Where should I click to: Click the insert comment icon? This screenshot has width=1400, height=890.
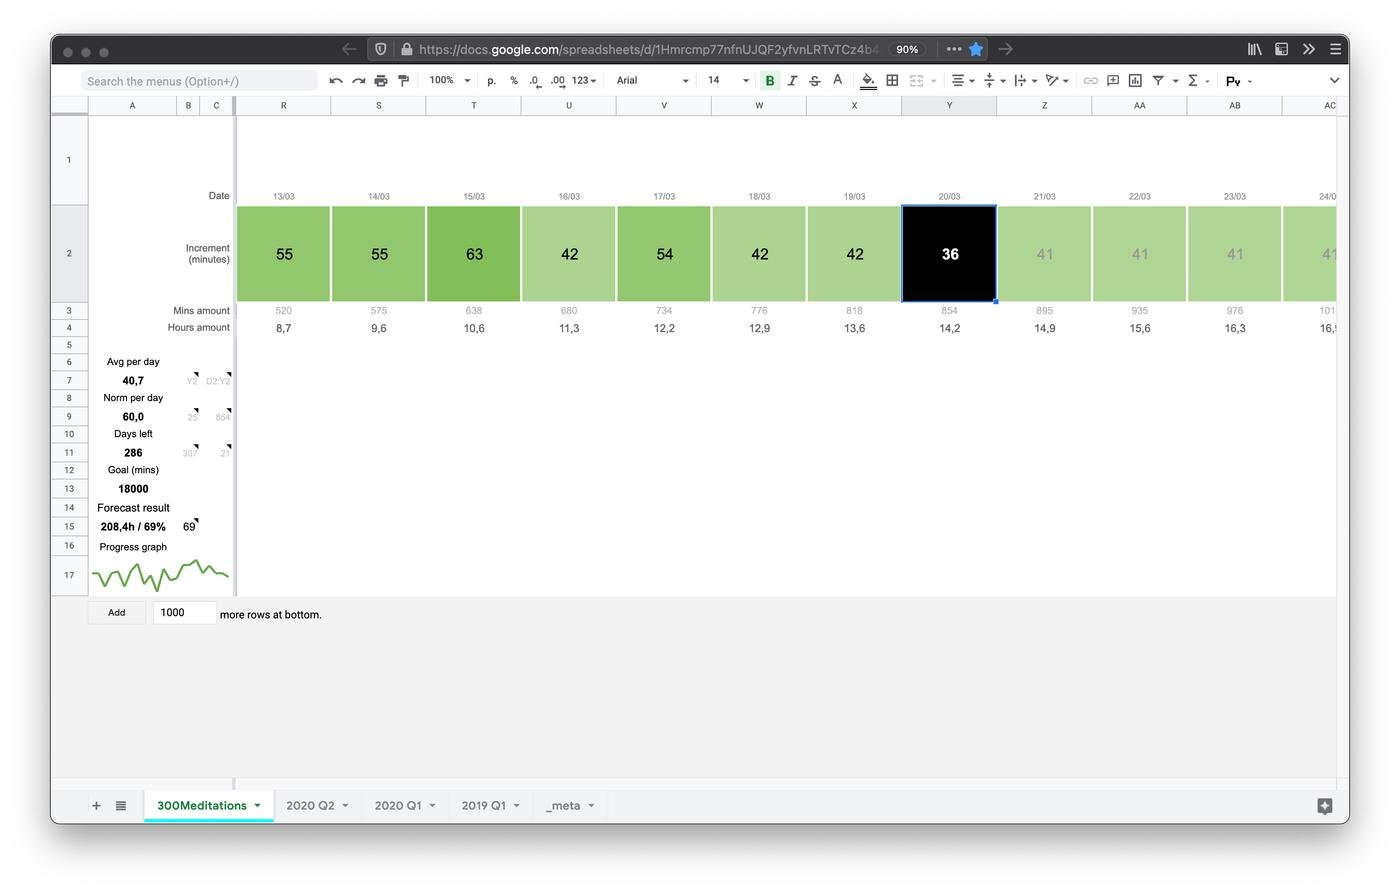(x=1112, y=81)
